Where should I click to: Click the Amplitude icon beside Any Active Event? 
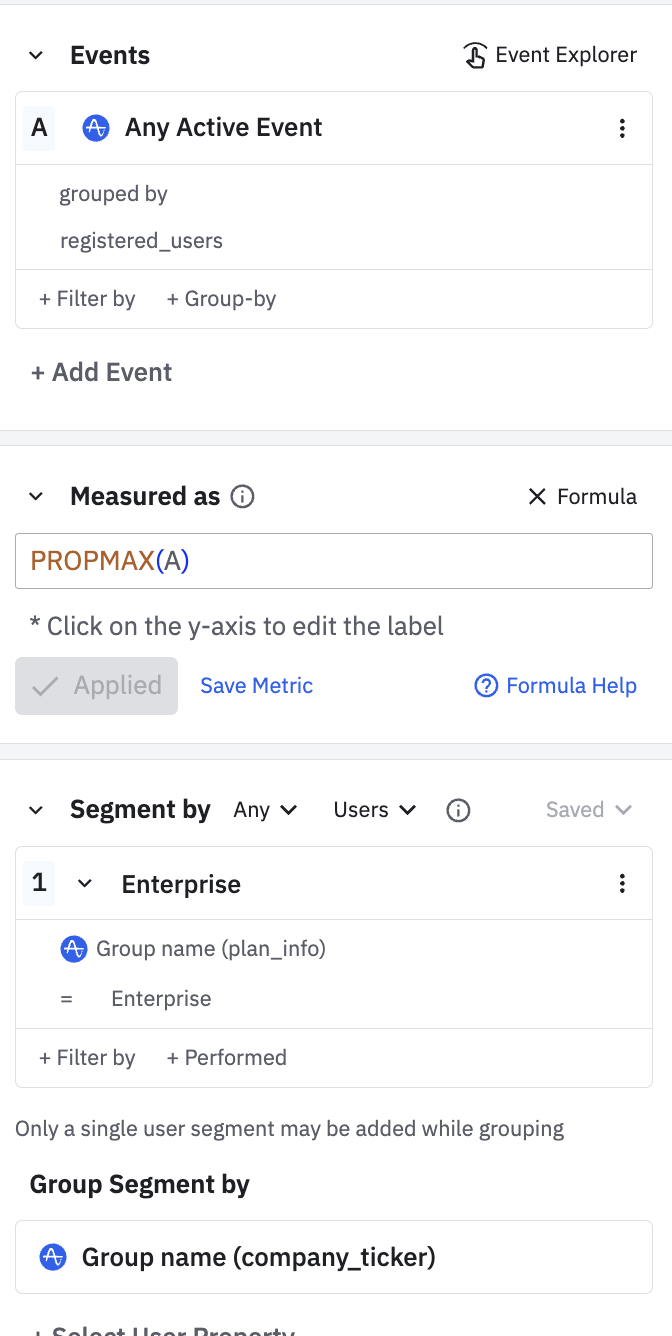click(x=96, y=128)
